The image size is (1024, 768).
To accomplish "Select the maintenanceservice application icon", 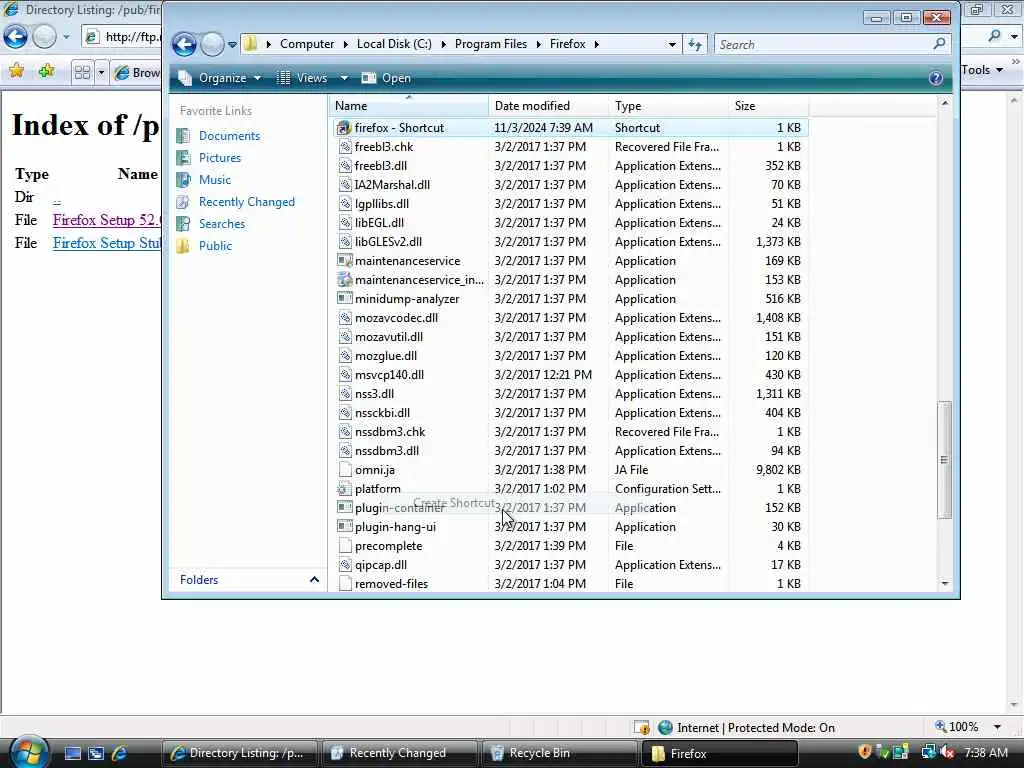I will [345, 261].
